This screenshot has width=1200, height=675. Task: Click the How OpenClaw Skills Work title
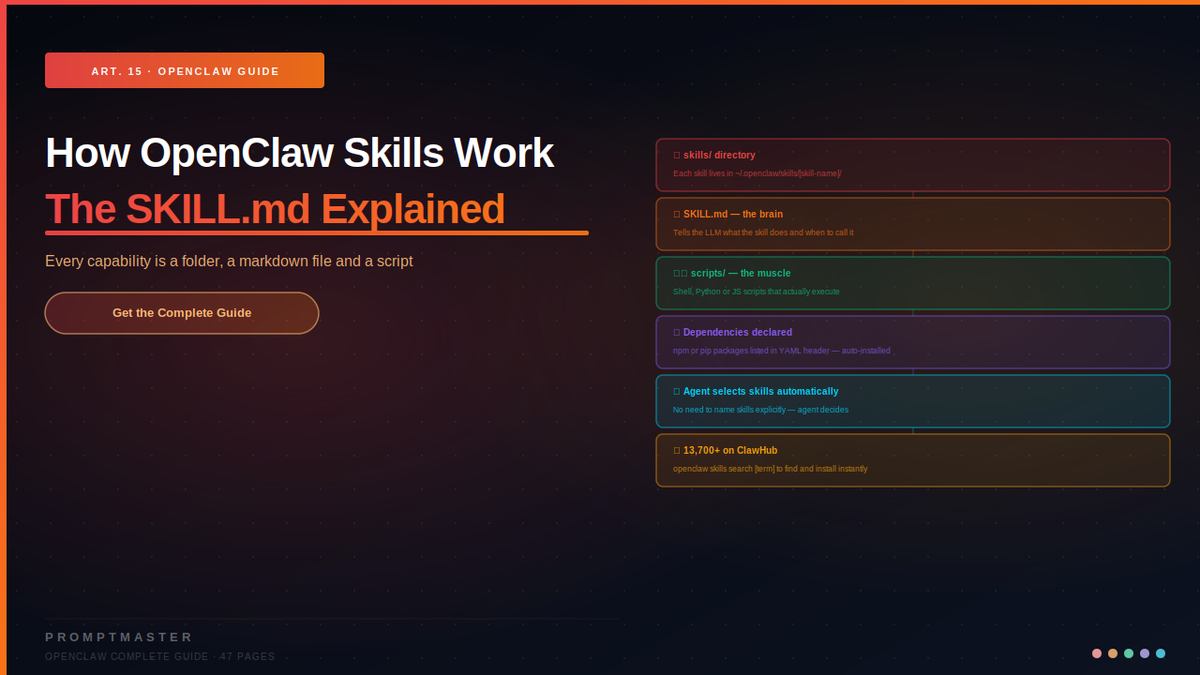pyautogui.click(x=299, y=153)
